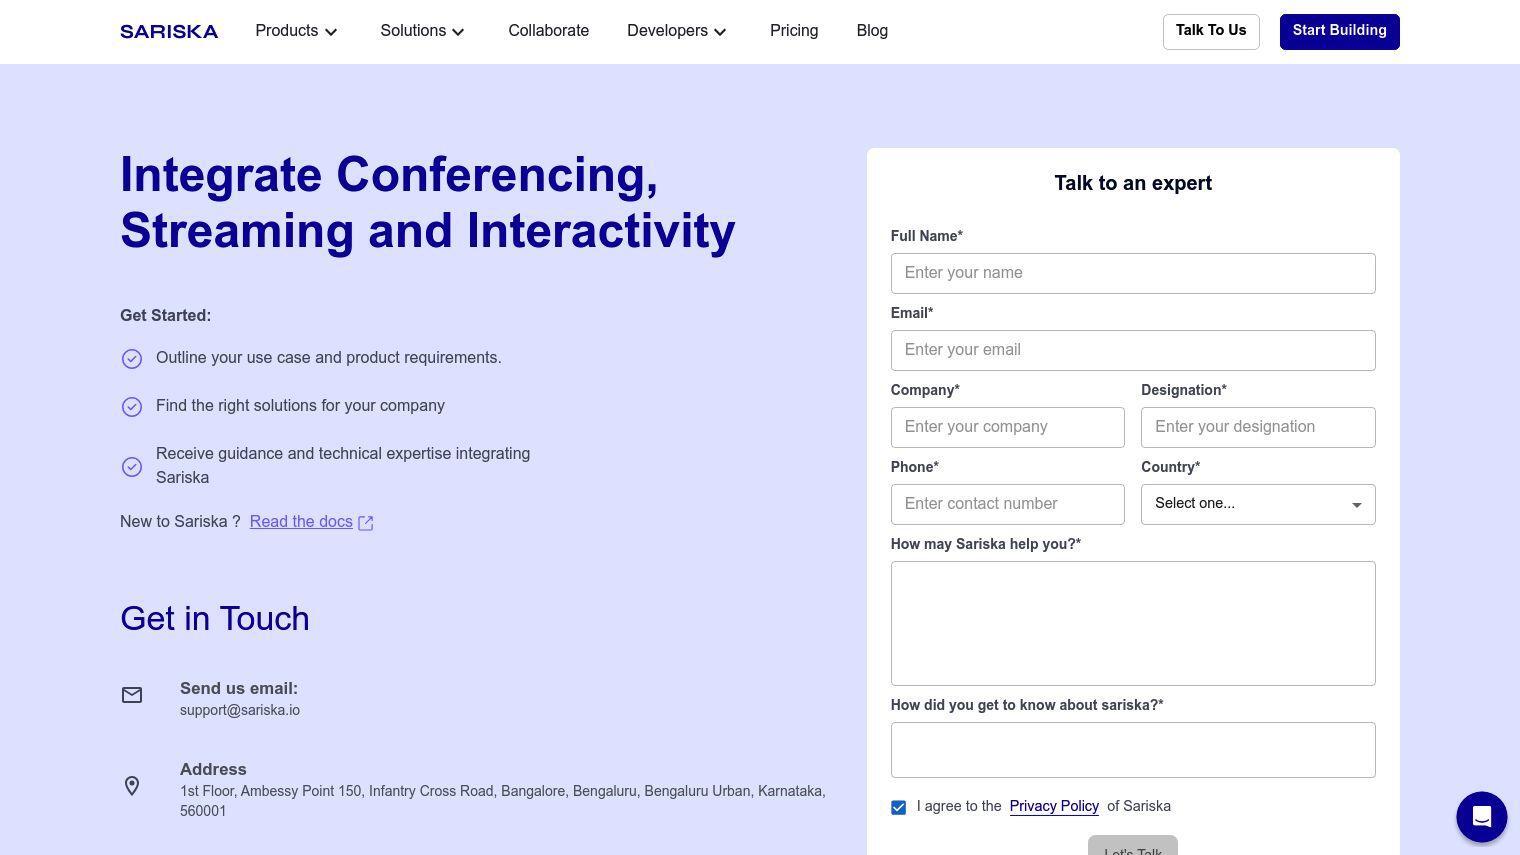
Task: Click the How may Sariska help you textarea
Action: point(1133,623)
